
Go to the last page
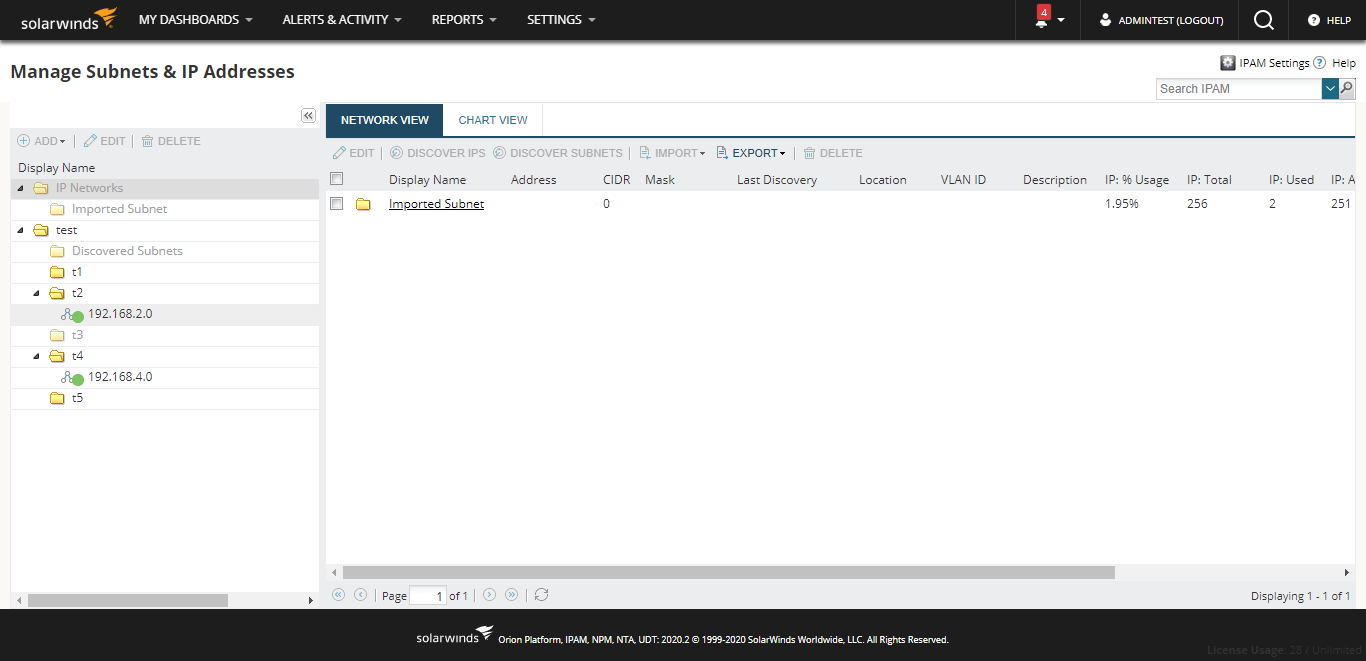pyautogui.click(x=512, y=594)
